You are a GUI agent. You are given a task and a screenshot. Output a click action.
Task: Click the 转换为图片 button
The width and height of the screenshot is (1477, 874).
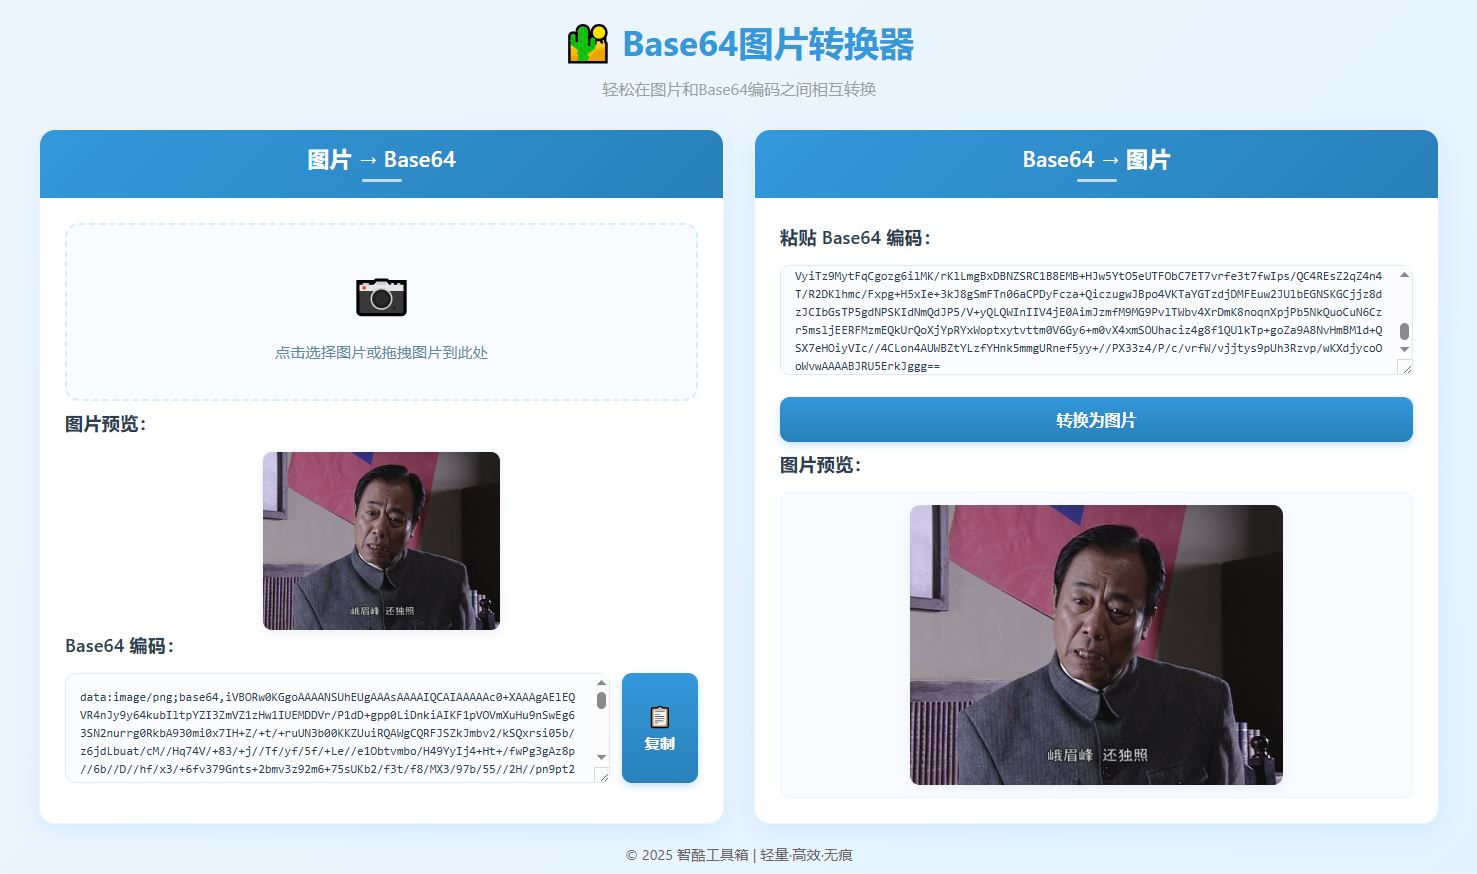click(x=1096, y=420)
